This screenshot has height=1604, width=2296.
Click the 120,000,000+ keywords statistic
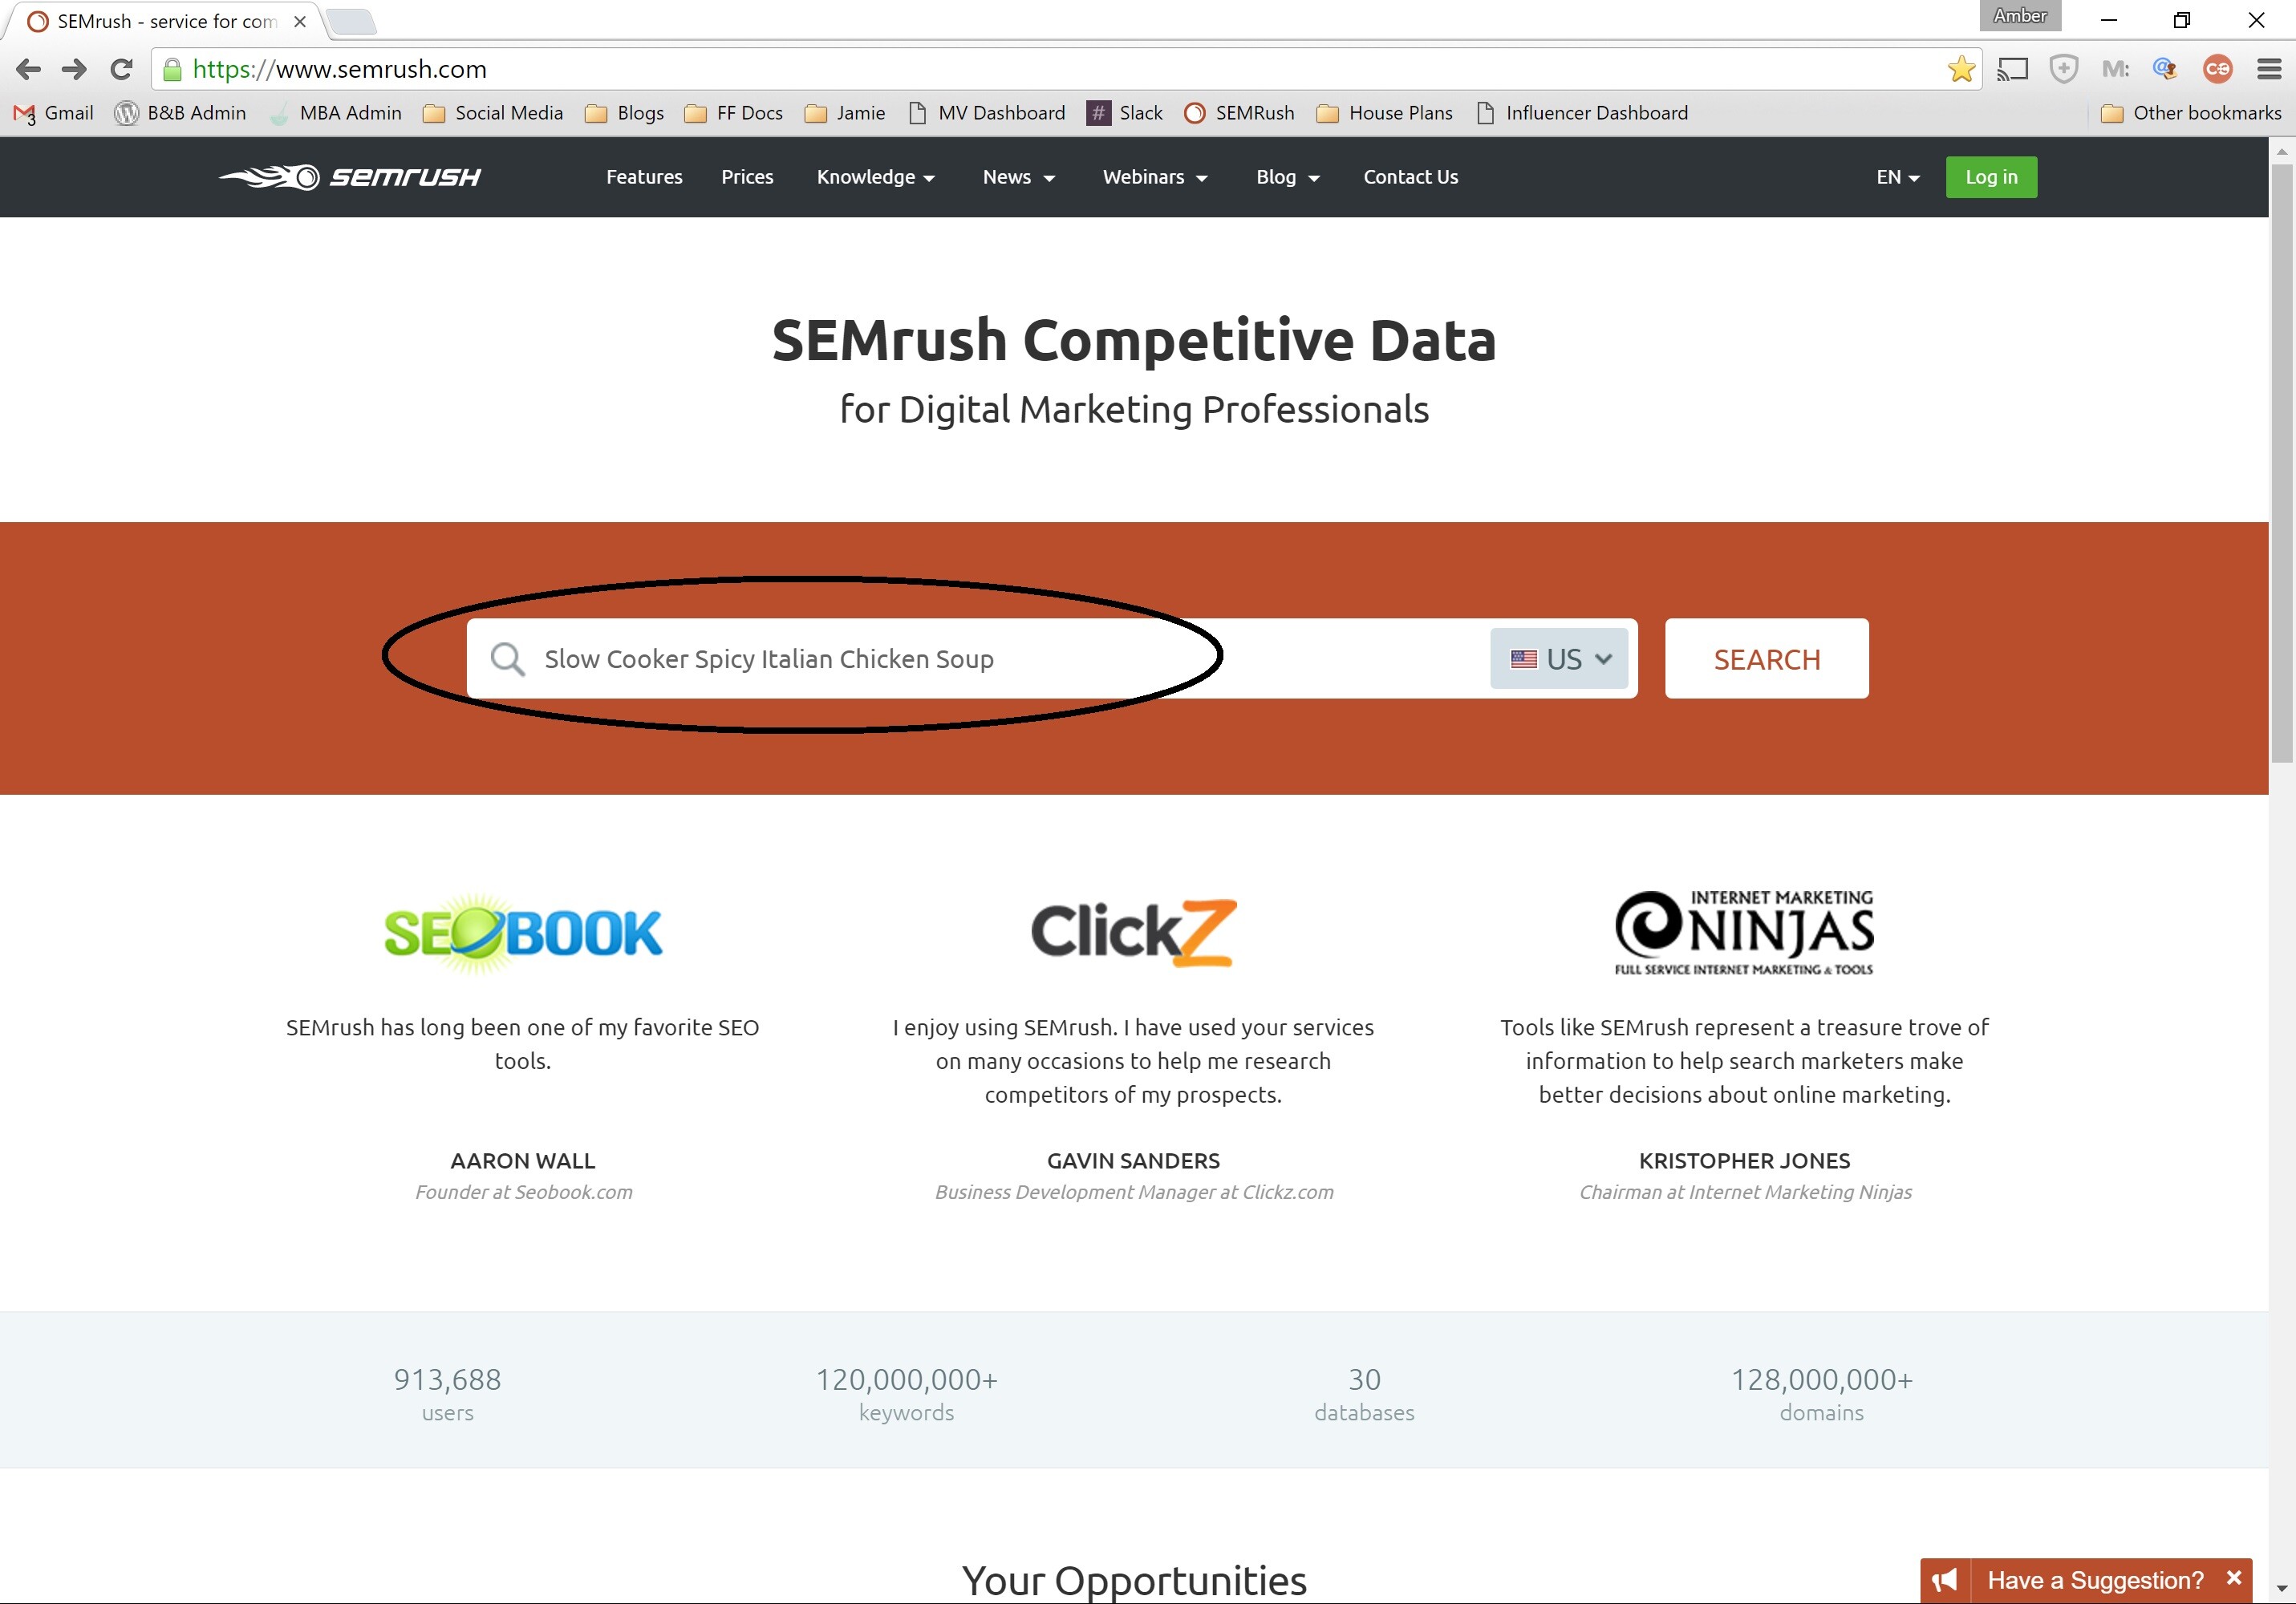(x=906, y=1394)
